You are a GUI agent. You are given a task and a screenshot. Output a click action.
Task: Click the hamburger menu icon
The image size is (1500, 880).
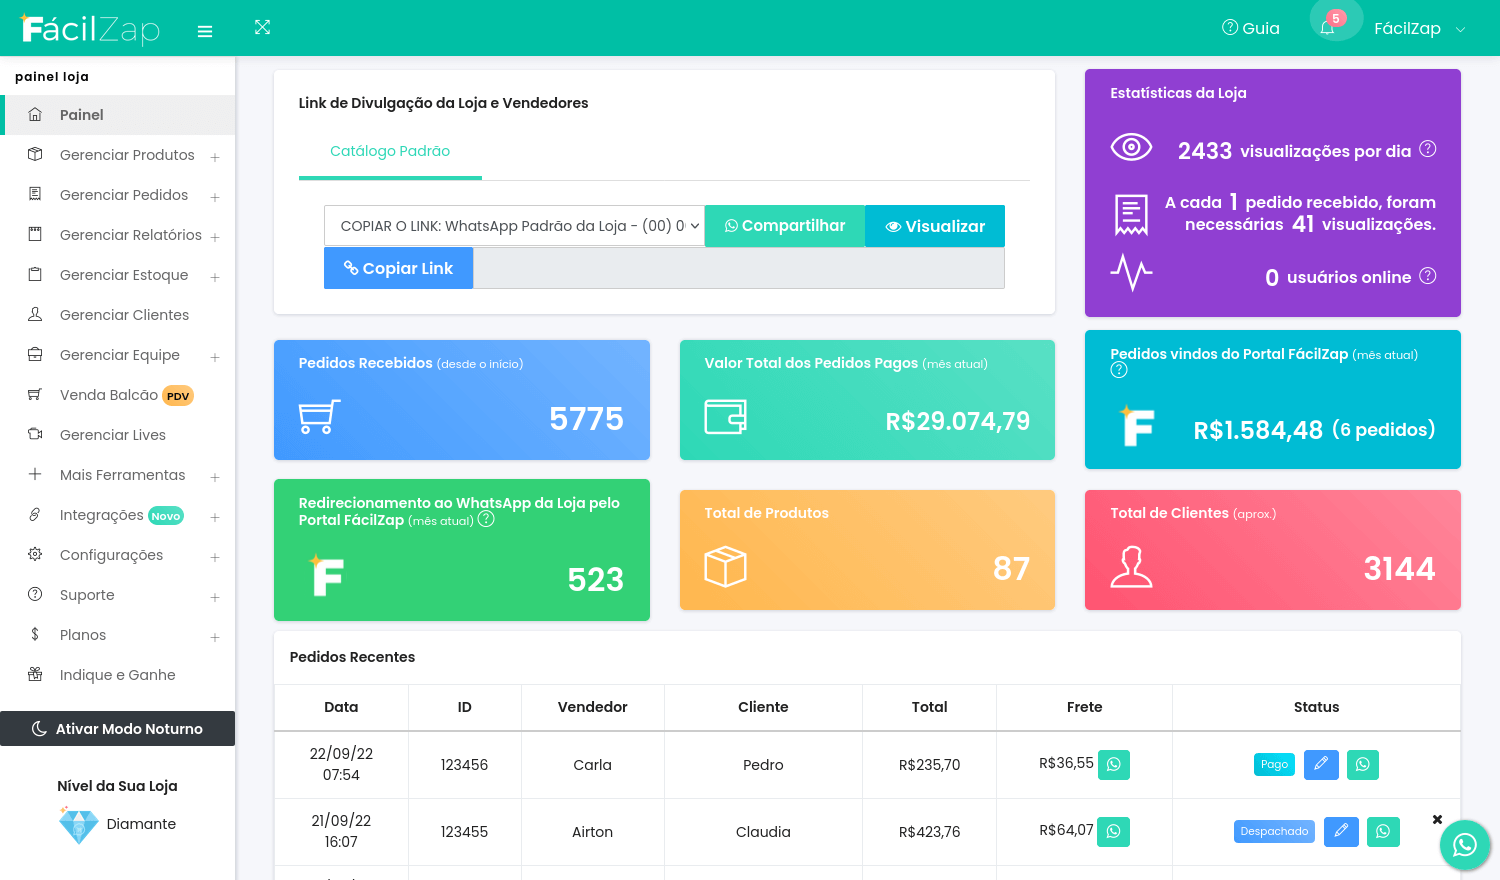205,32
